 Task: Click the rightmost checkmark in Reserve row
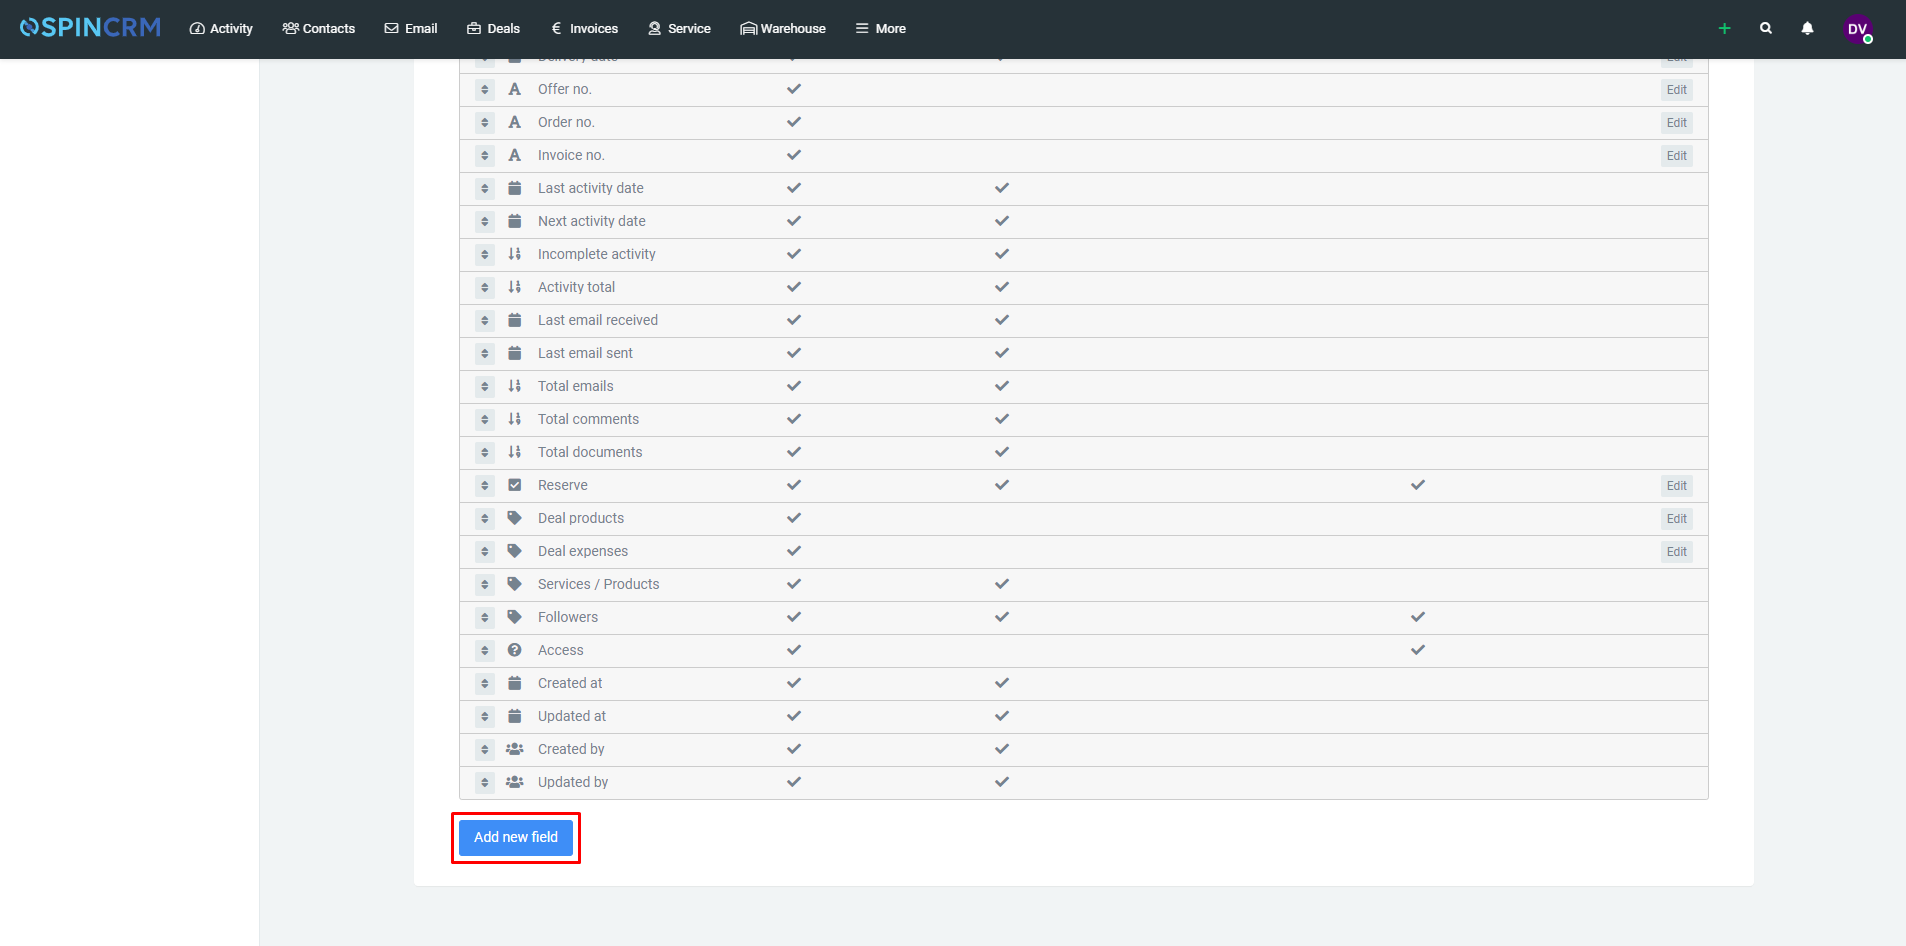click(x=1418, y=485)
